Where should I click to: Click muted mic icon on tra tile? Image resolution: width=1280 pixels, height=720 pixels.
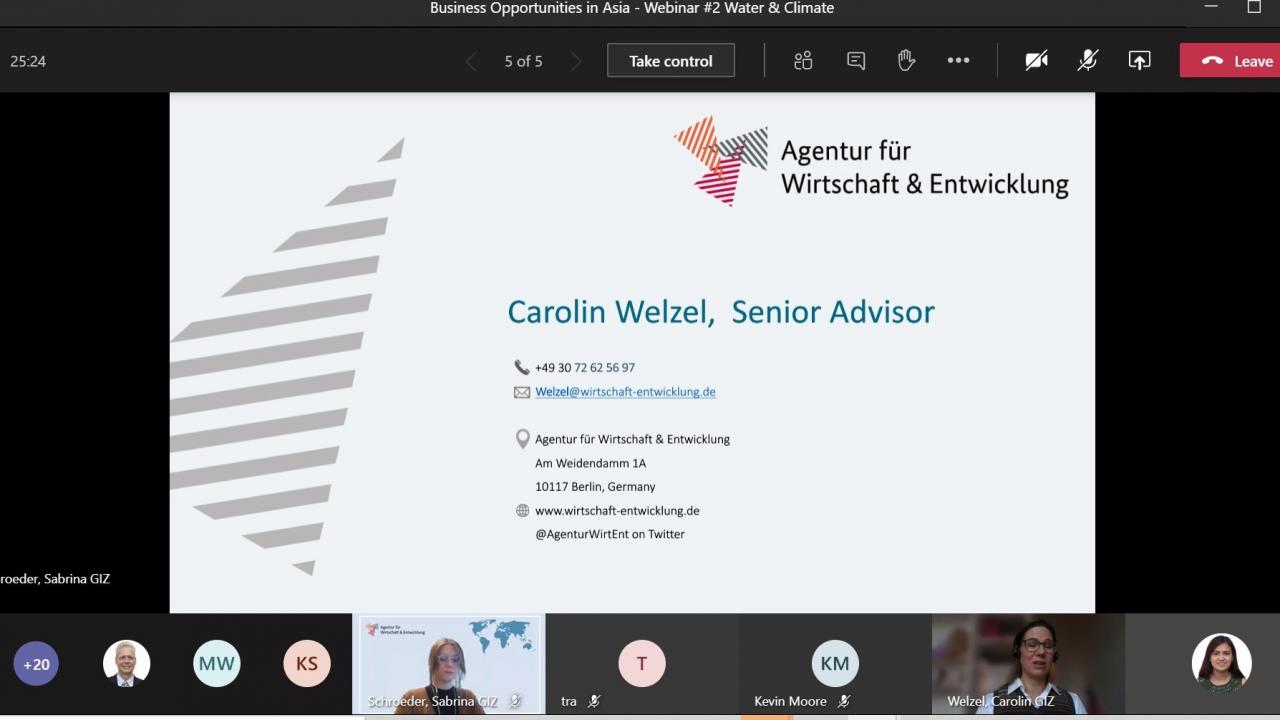click(594, 701)
